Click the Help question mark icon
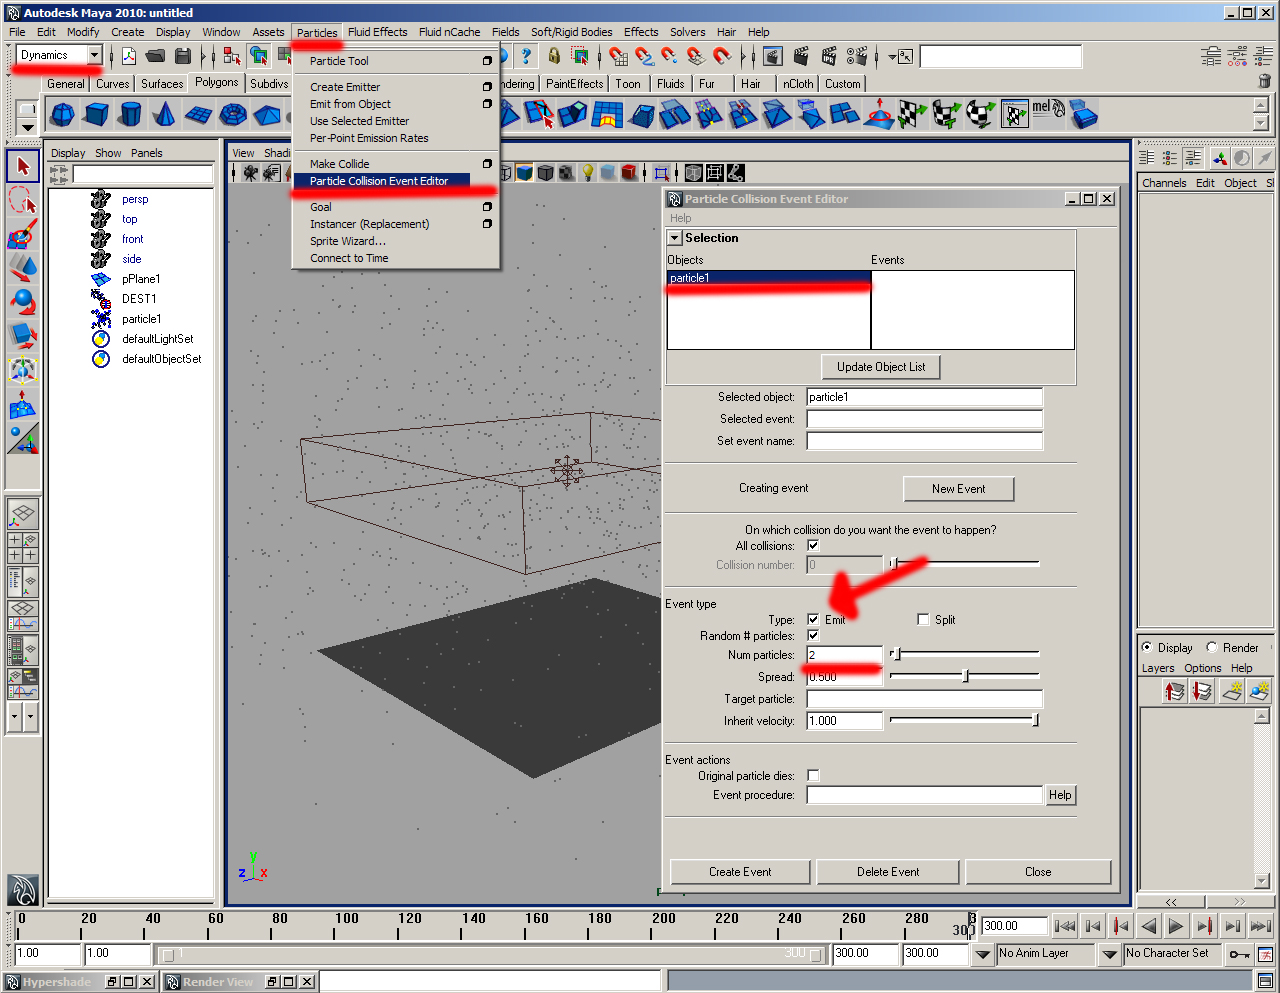Image resolution: width=1280 pixels, height=993 pixels. 526,56
